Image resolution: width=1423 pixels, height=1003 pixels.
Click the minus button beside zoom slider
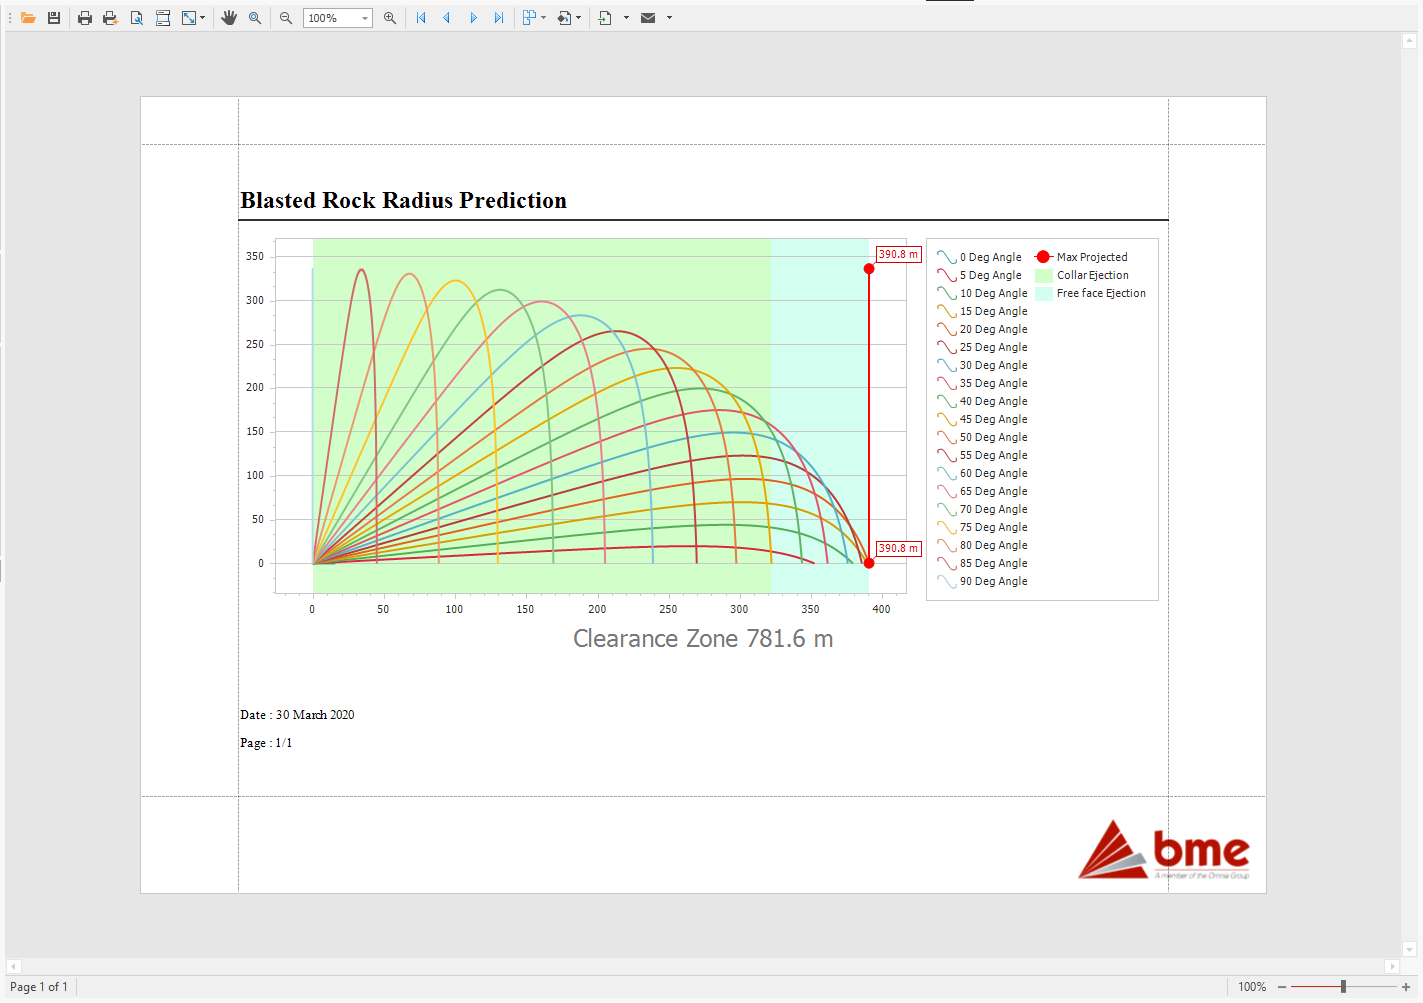[x=1282, y=987]
